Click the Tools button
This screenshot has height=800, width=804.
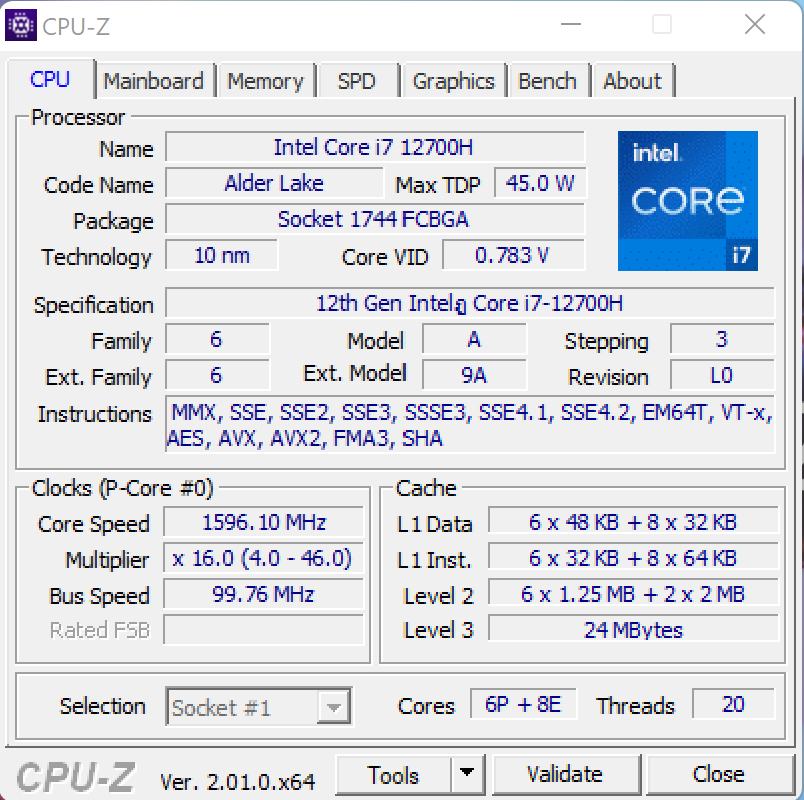[393, 774]
